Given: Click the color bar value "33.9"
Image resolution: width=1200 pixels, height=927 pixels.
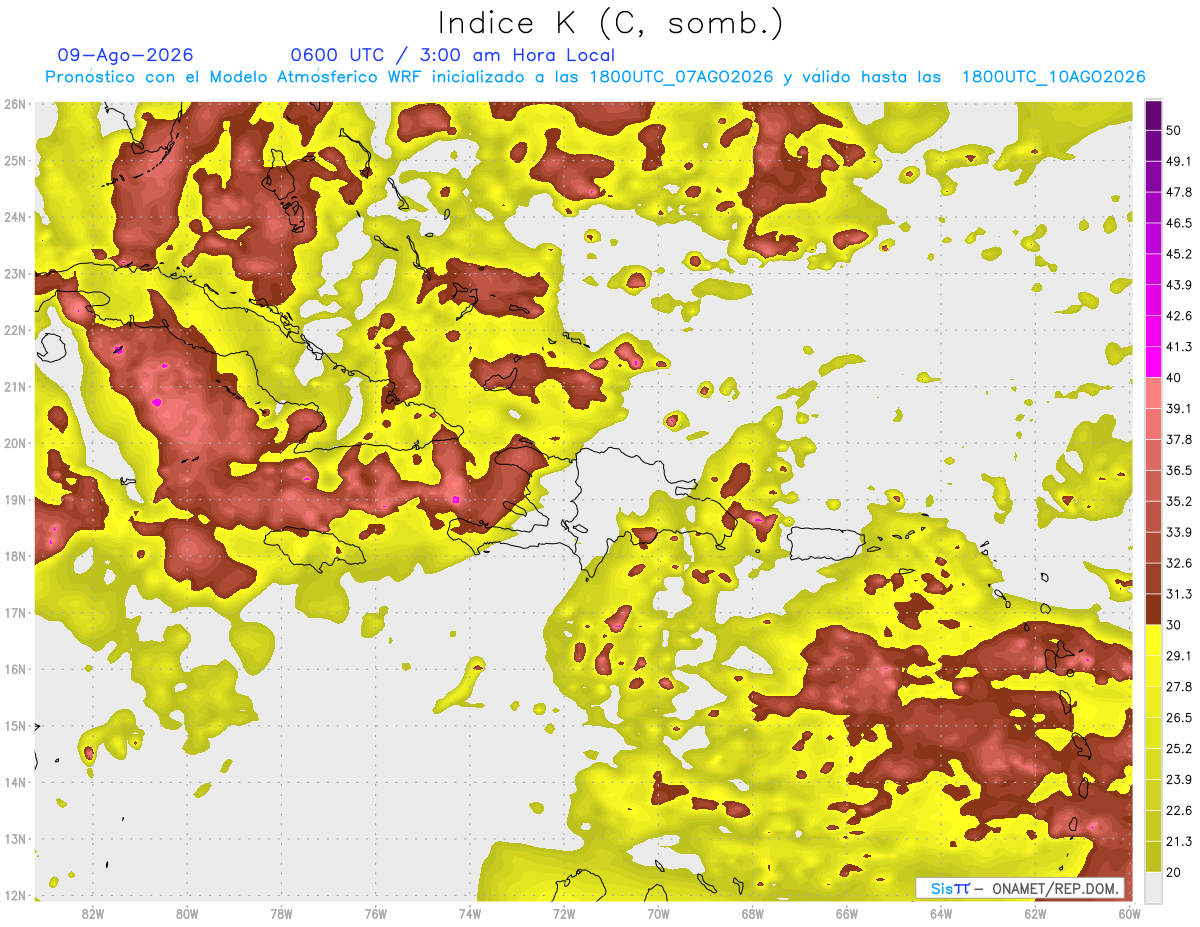Looking at the screenshot, I should (x=1179, y=532).
